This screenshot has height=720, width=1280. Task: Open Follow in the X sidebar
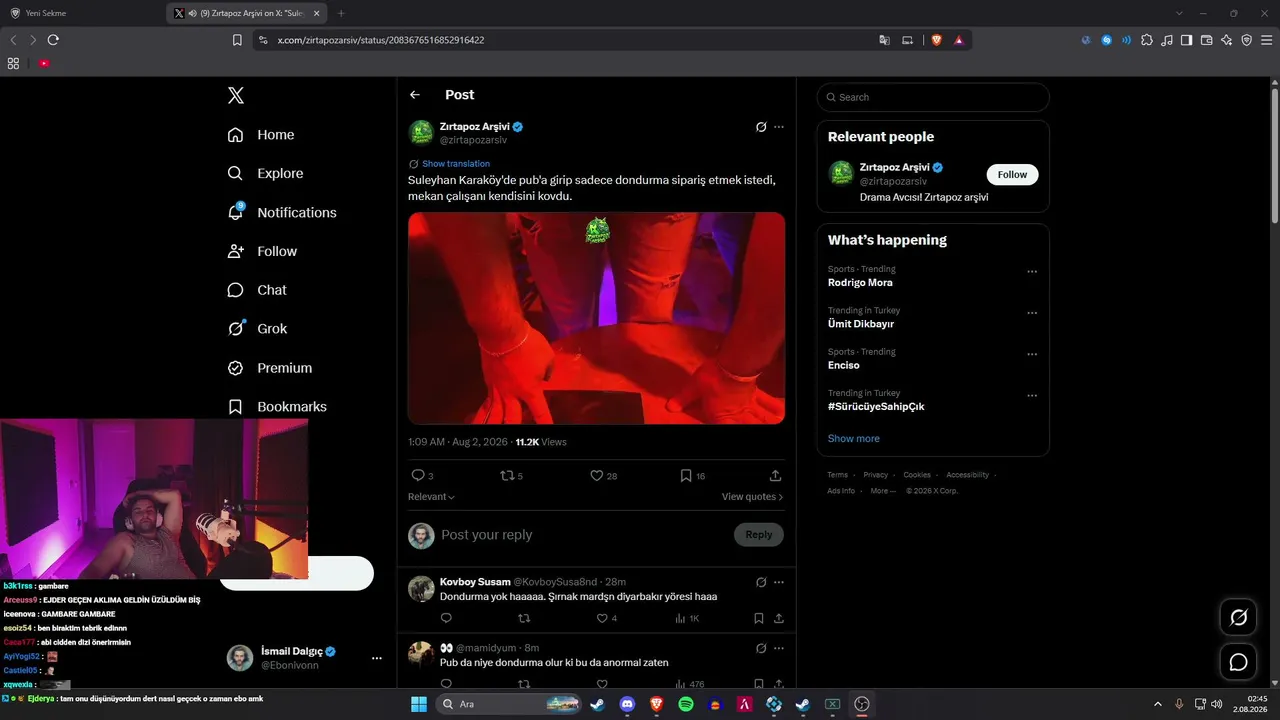pos(263,251)
